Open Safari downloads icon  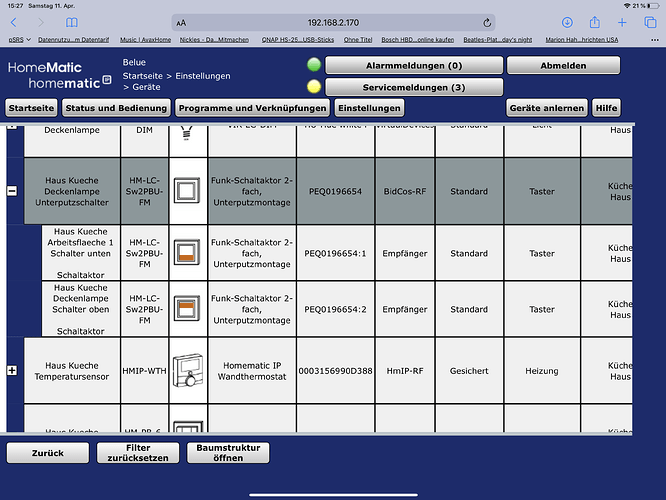point(567,22)
